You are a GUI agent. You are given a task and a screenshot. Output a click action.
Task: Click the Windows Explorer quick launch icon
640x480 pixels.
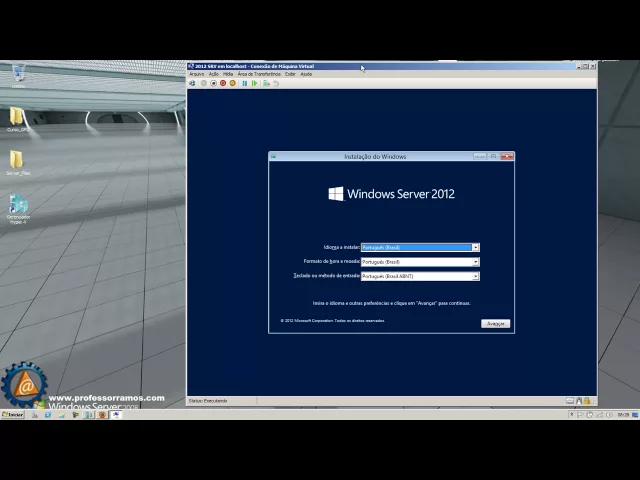coord(61,415)
